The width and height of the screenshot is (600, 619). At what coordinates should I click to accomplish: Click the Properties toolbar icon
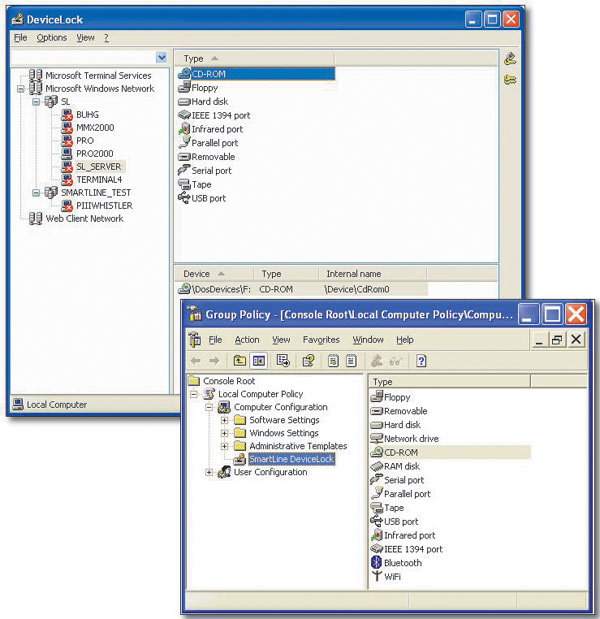308,360
